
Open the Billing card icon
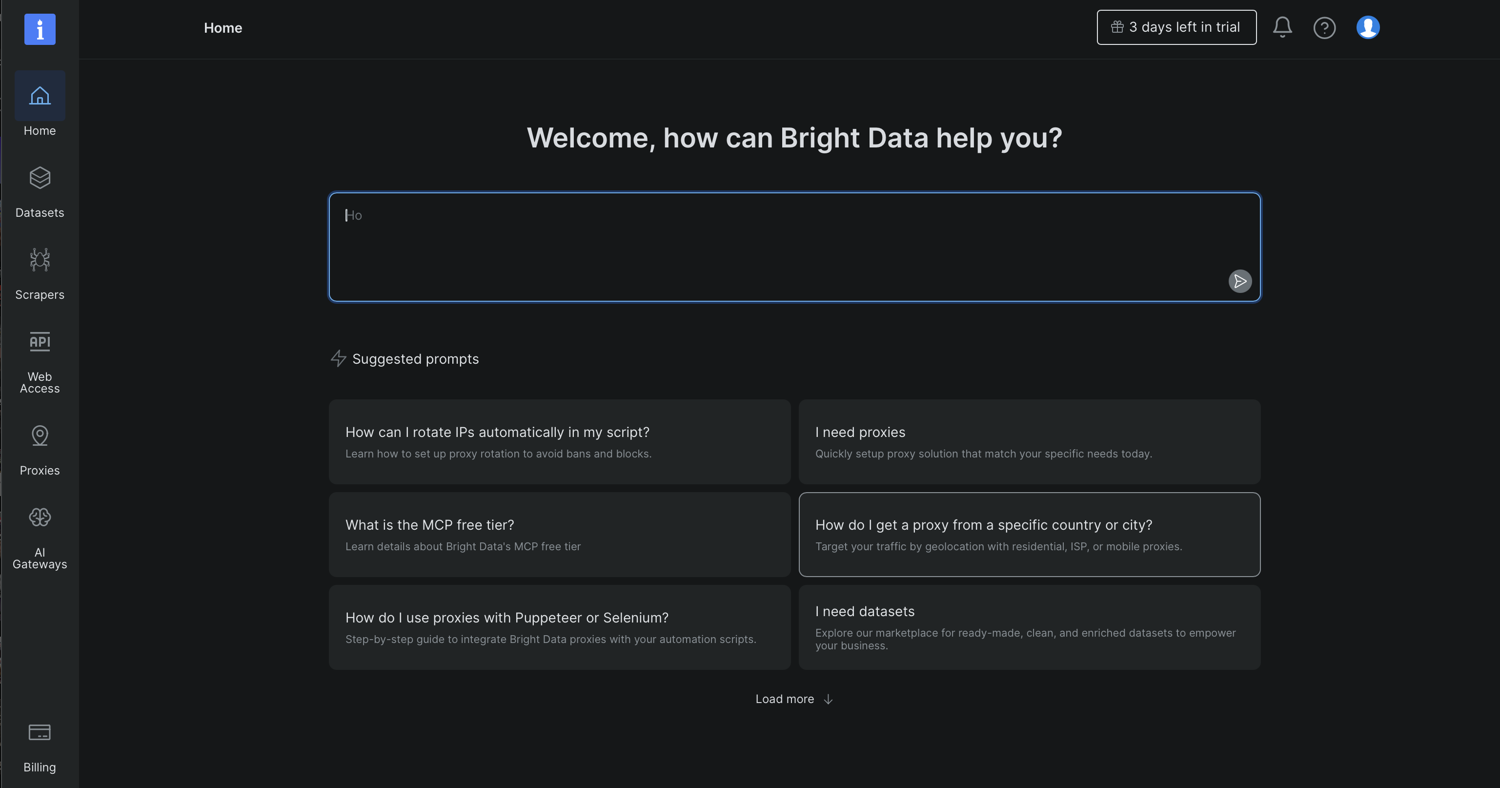click(x=40, y=733)
